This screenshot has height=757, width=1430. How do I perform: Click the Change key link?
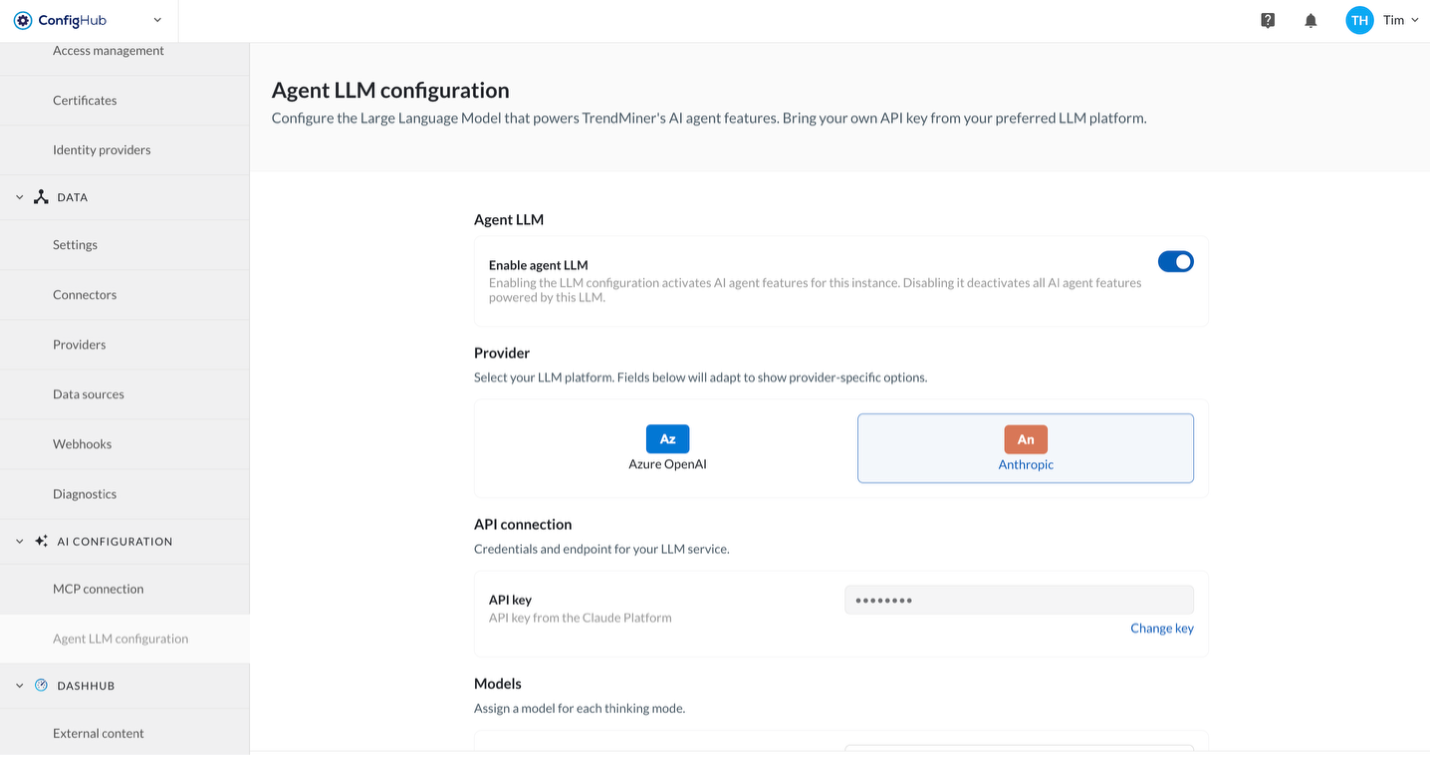click(1162, 628)
